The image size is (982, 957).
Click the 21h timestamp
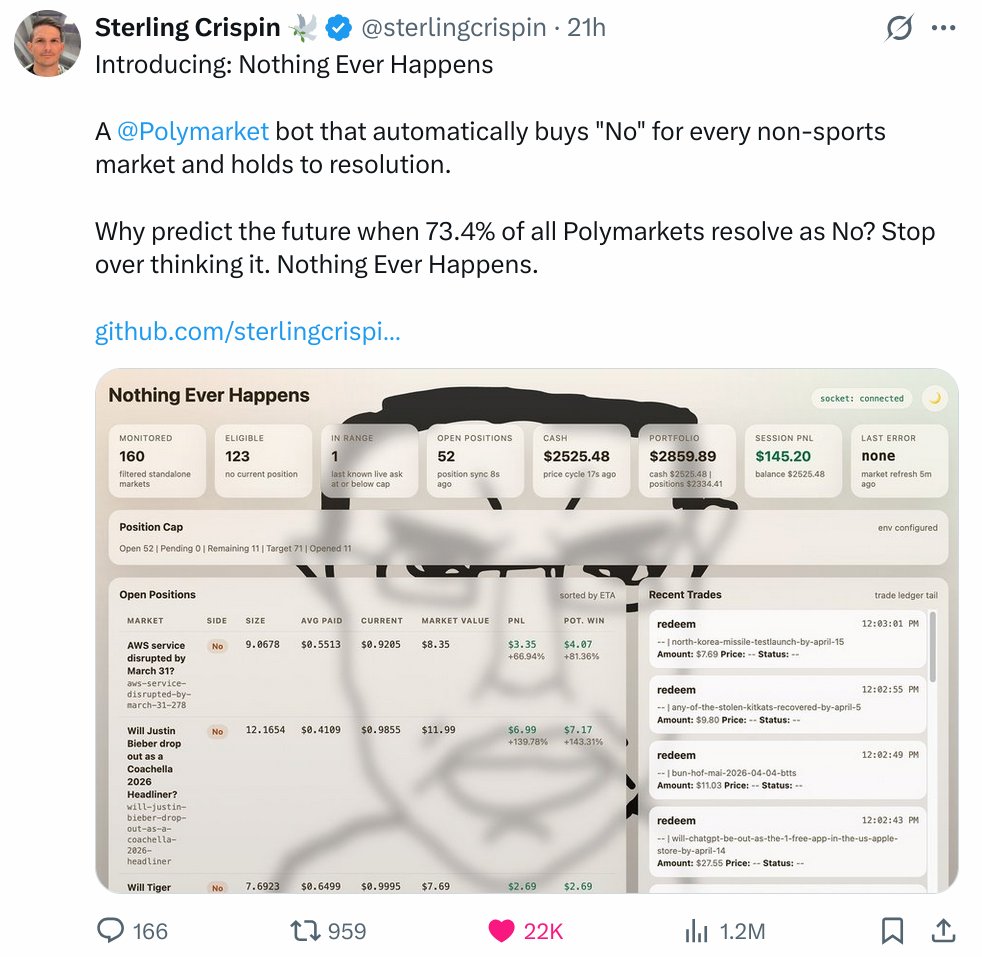[586, 28]
